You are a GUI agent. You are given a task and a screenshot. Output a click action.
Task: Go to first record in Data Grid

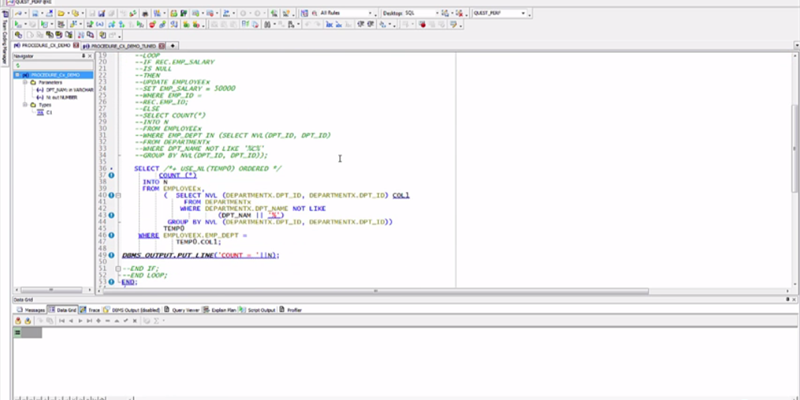tap(62, 320)
